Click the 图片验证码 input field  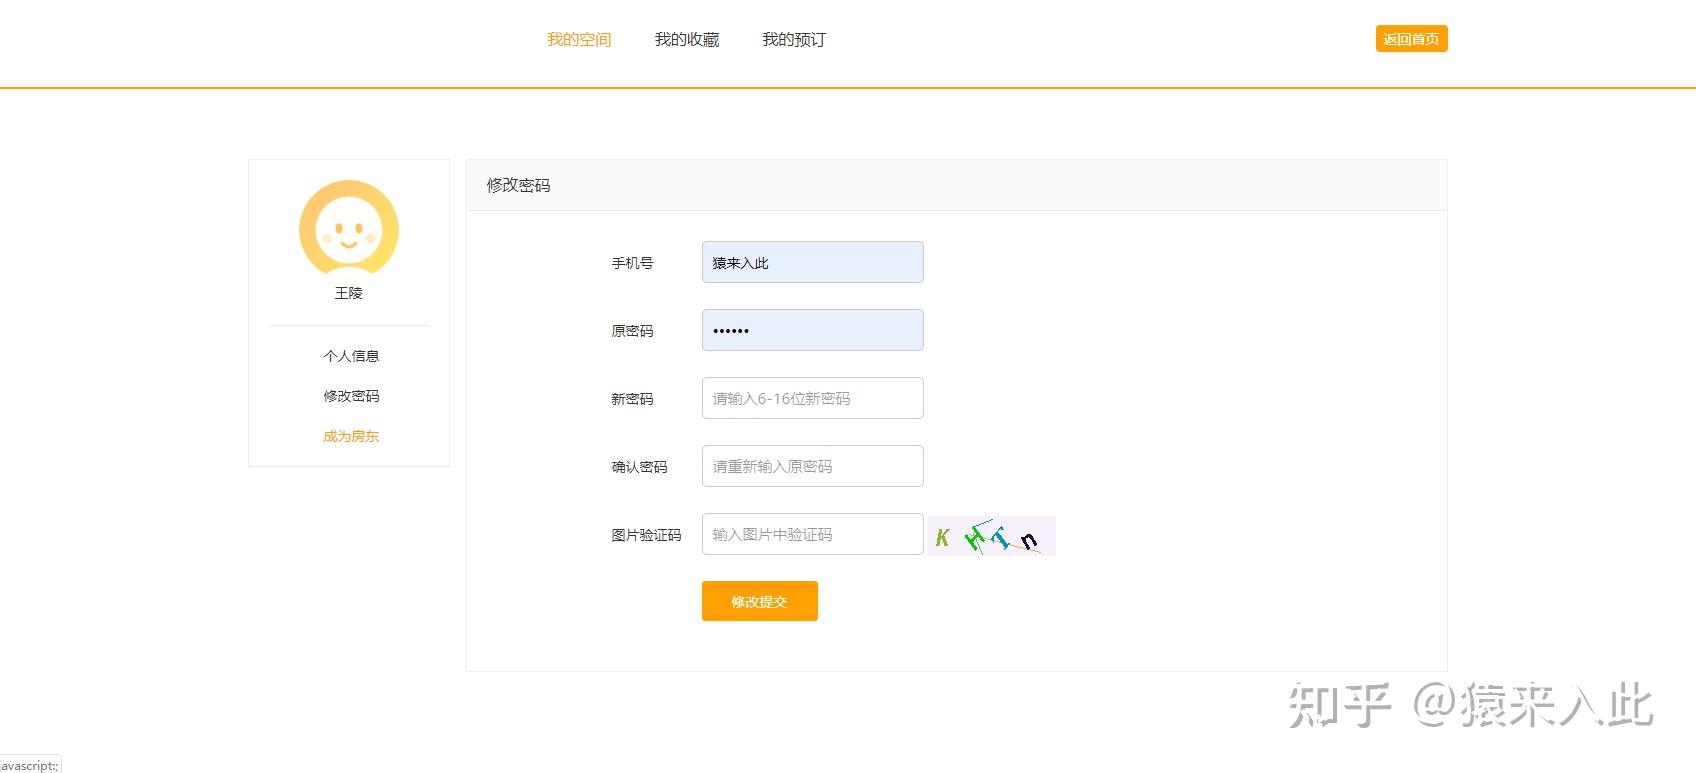[x=813, y=534]
